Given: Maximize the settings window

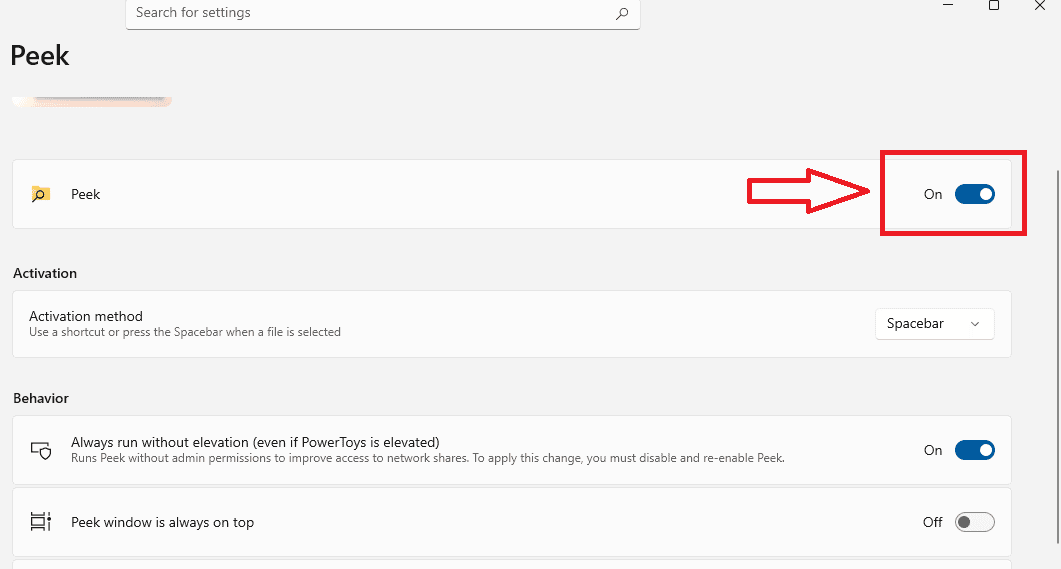Looking at the screenshot, I should coord(993,5).
